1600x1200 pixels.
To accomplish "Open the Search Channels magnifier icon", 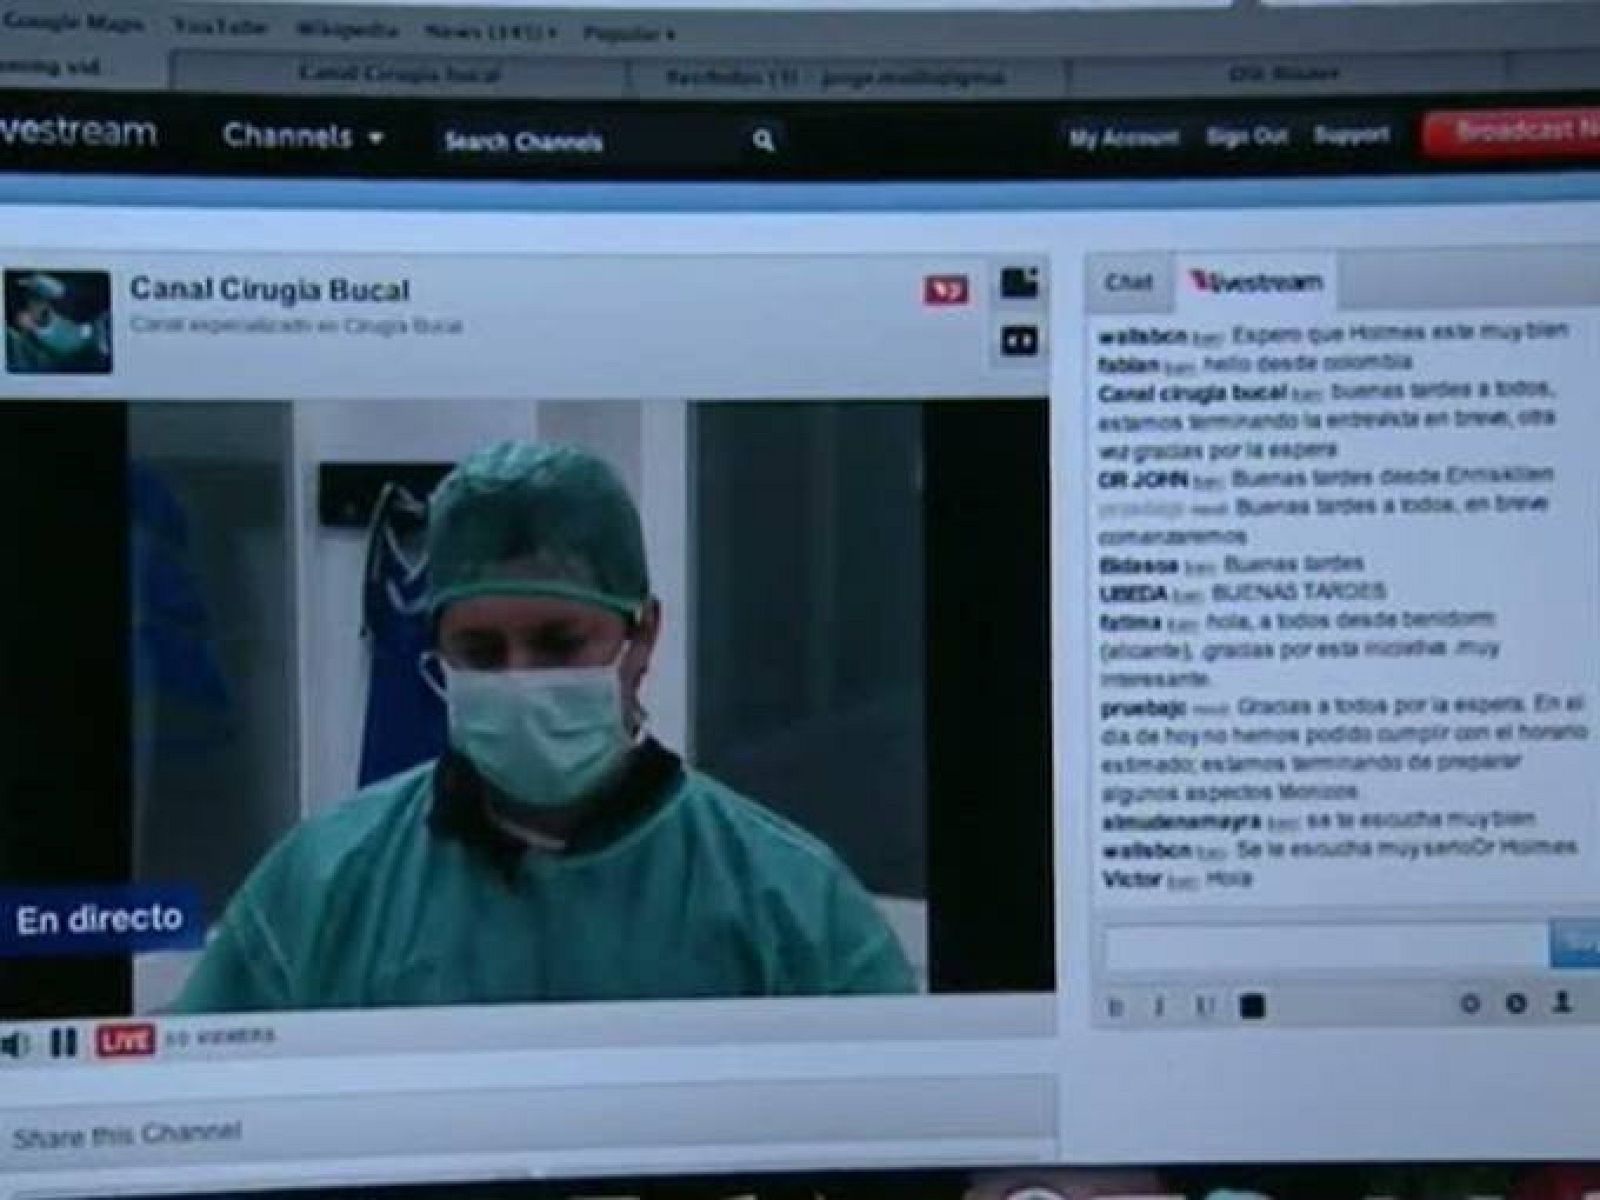I will (x=762, y=140).
